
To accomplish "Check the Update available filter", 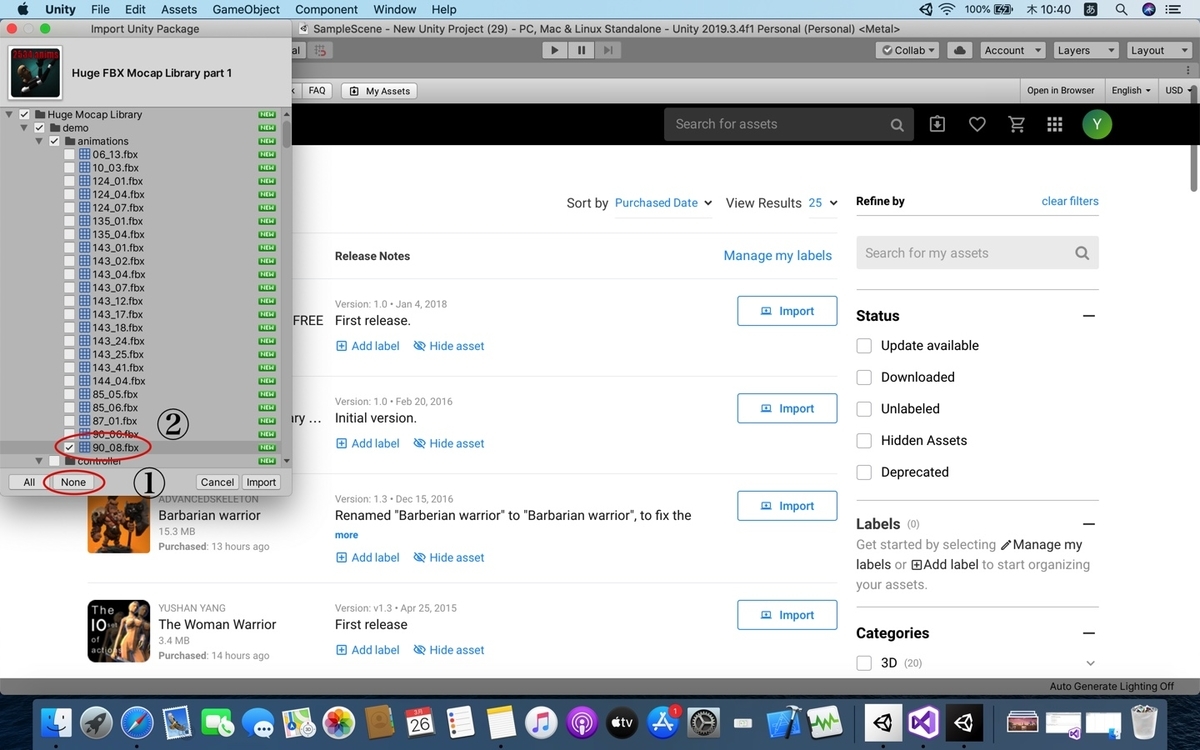I will (864, 346).
